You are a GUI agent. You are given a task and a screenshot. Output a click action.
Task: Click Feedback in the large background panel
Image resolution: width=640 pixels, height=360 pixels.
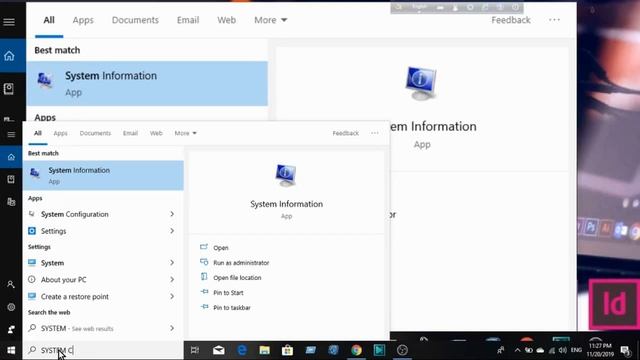(x=511, y=20)
